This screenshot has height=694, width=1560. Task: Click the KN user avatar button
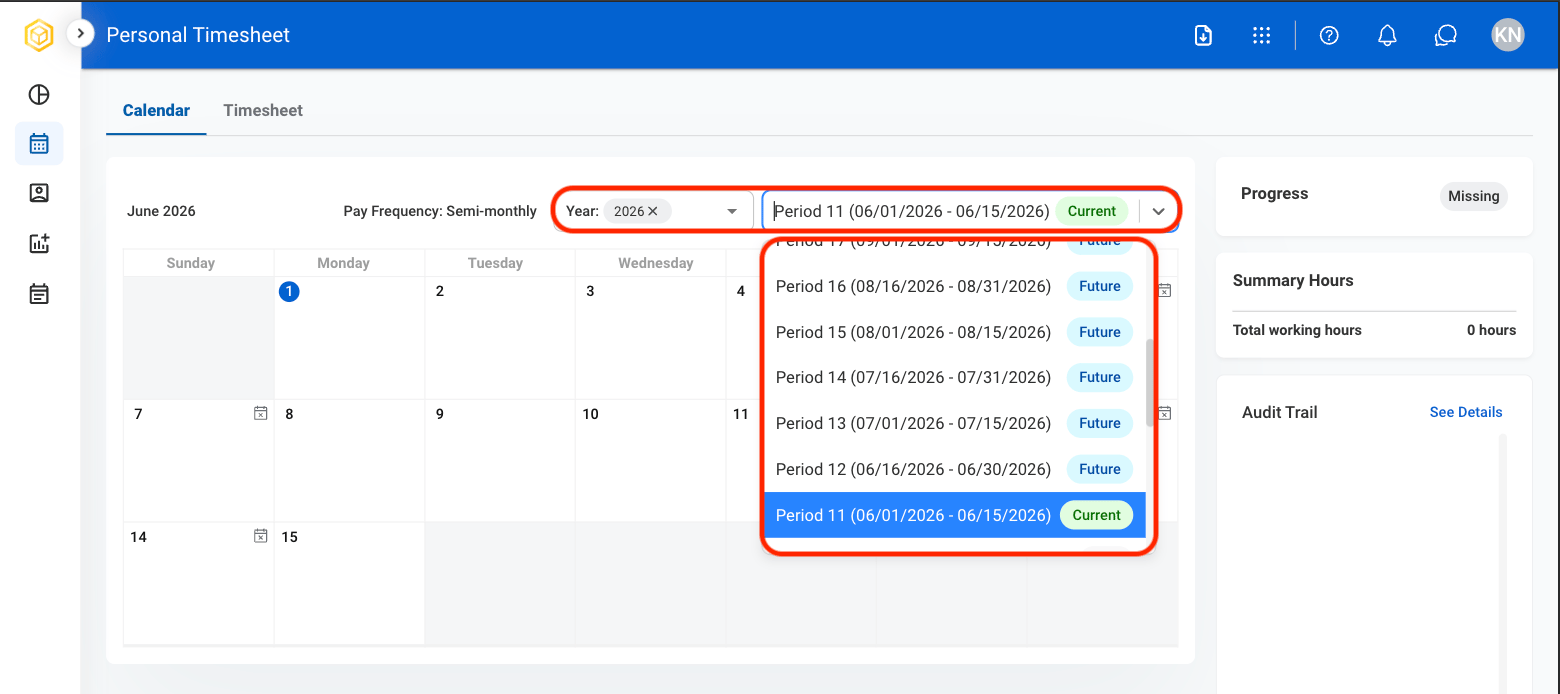coord(1507,35)
